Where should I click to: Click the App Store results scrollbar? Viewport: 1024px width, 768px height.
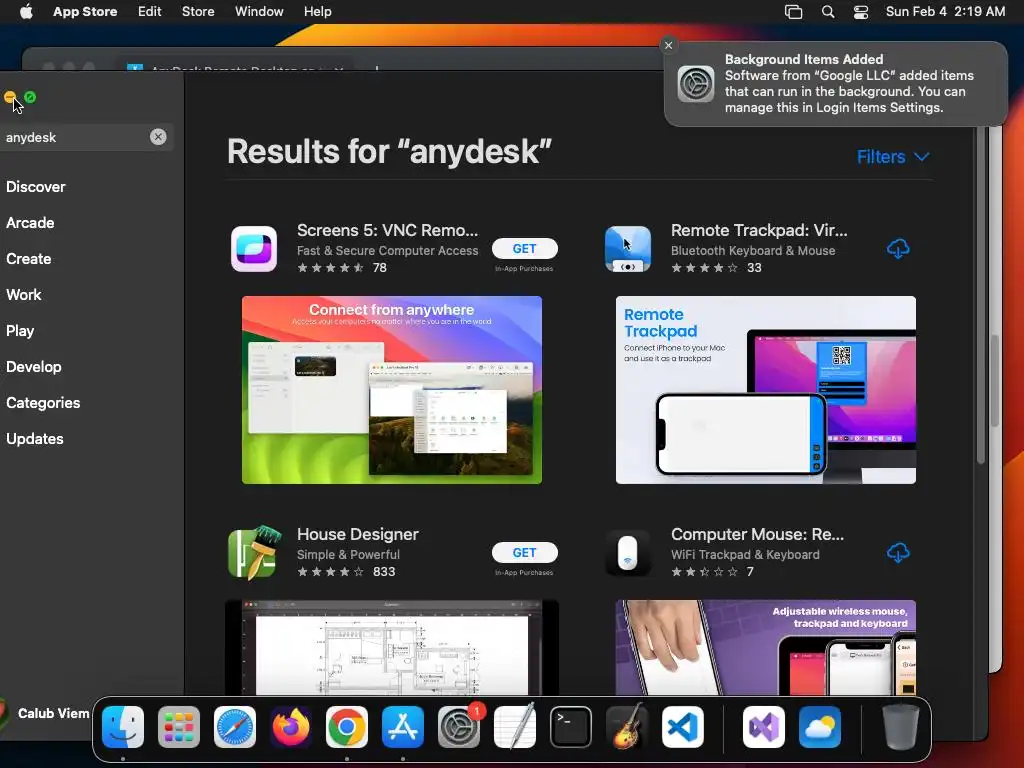980,295
